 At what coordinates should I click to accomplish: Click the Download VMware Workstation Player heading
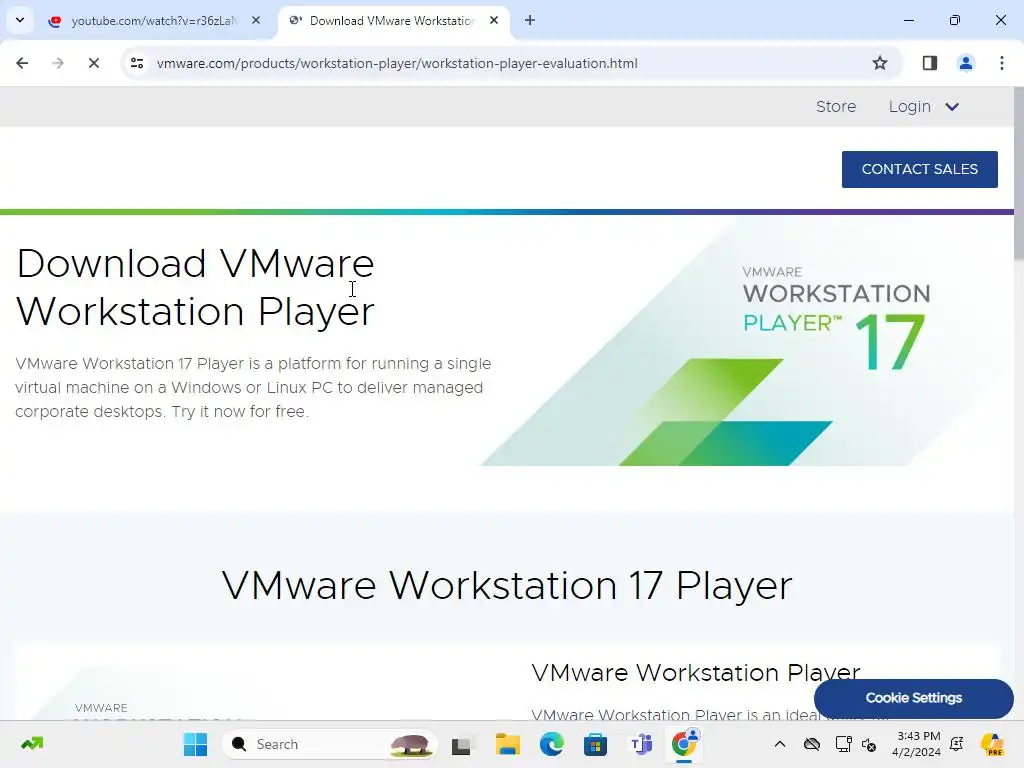195,287
